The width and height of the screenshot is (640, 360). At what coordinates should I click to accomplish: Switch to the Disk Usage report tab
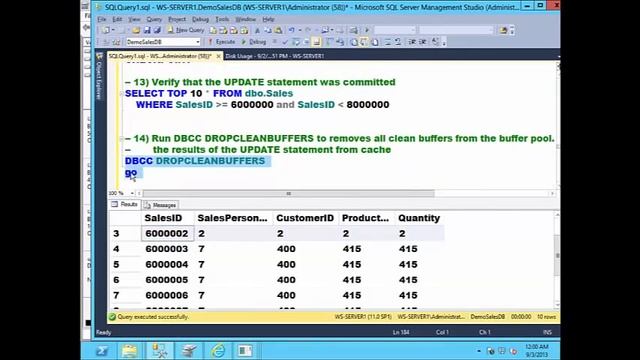(x=275, y=56)
